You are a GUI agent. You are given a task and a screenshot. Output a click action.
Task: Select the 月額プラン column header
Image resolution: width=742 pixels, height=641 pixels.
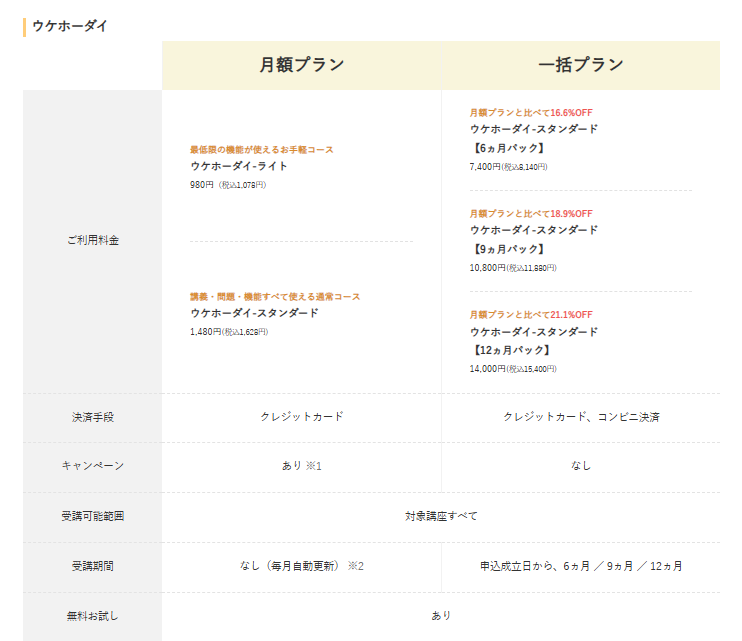pos(301,65)
